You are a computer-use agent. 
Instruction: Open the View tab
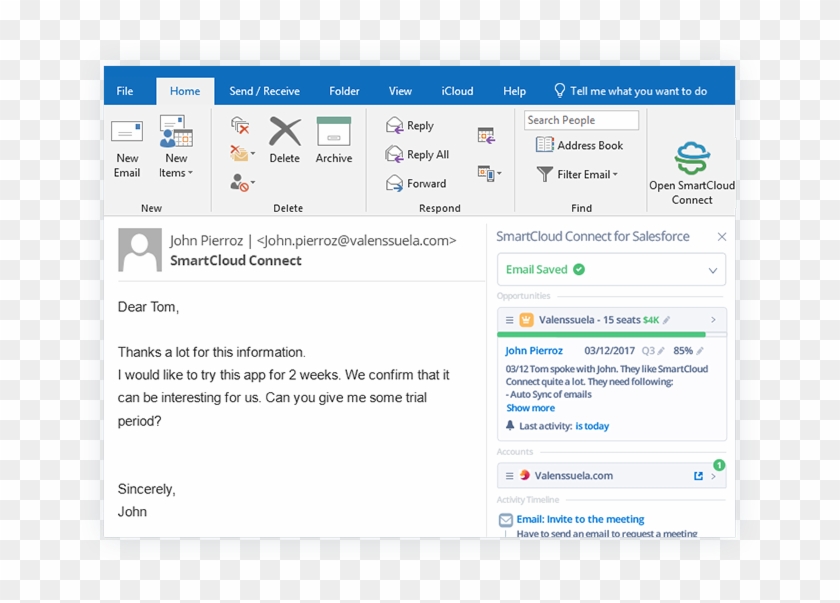pyautogui.click(x=400, y=91)
